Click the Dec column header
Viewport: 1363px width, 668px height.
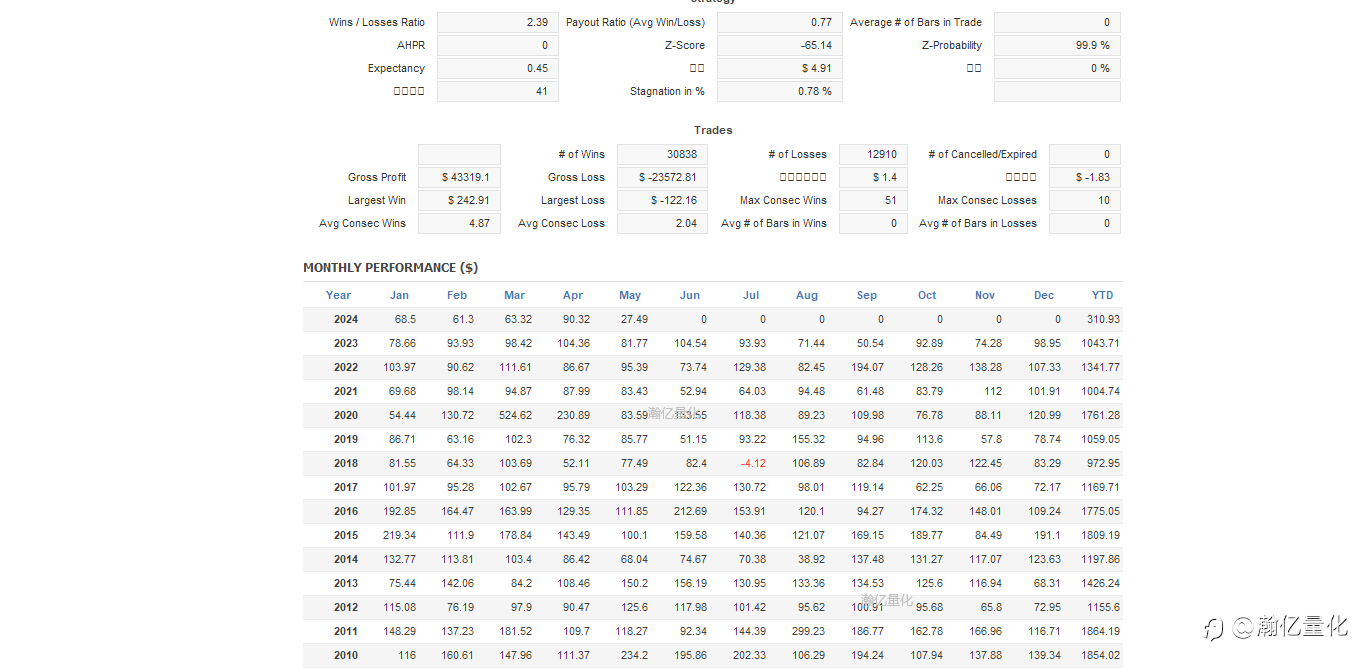(1044, 295)
